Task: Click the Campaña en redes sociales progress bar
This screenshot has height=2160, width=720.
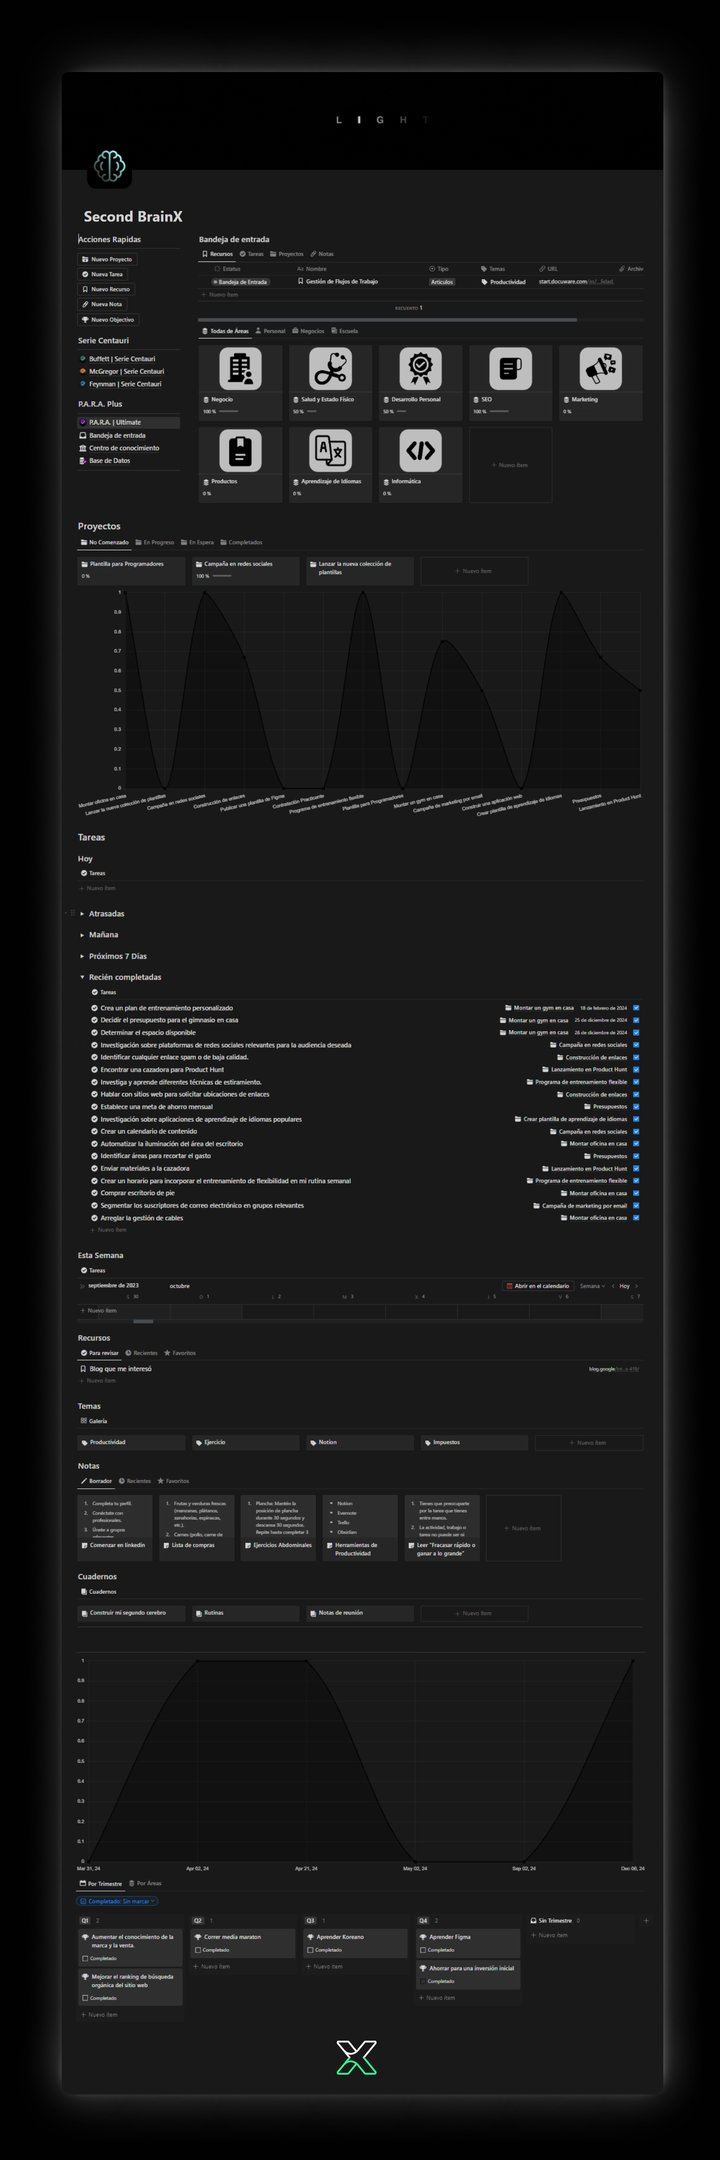Action: (221, 576)
